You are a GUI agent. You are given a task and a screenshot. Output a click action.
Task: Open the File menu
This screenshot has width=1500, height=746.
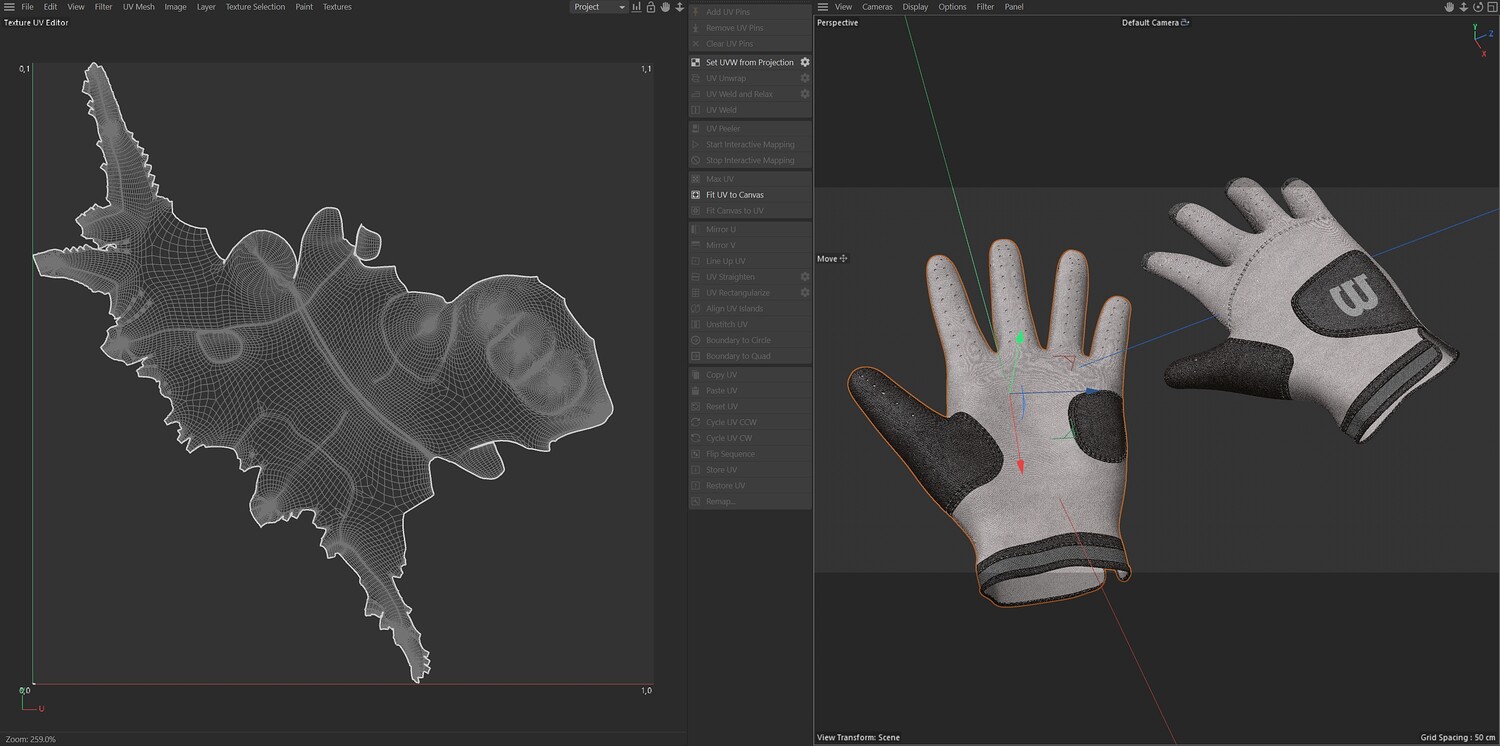click(27, 7)
